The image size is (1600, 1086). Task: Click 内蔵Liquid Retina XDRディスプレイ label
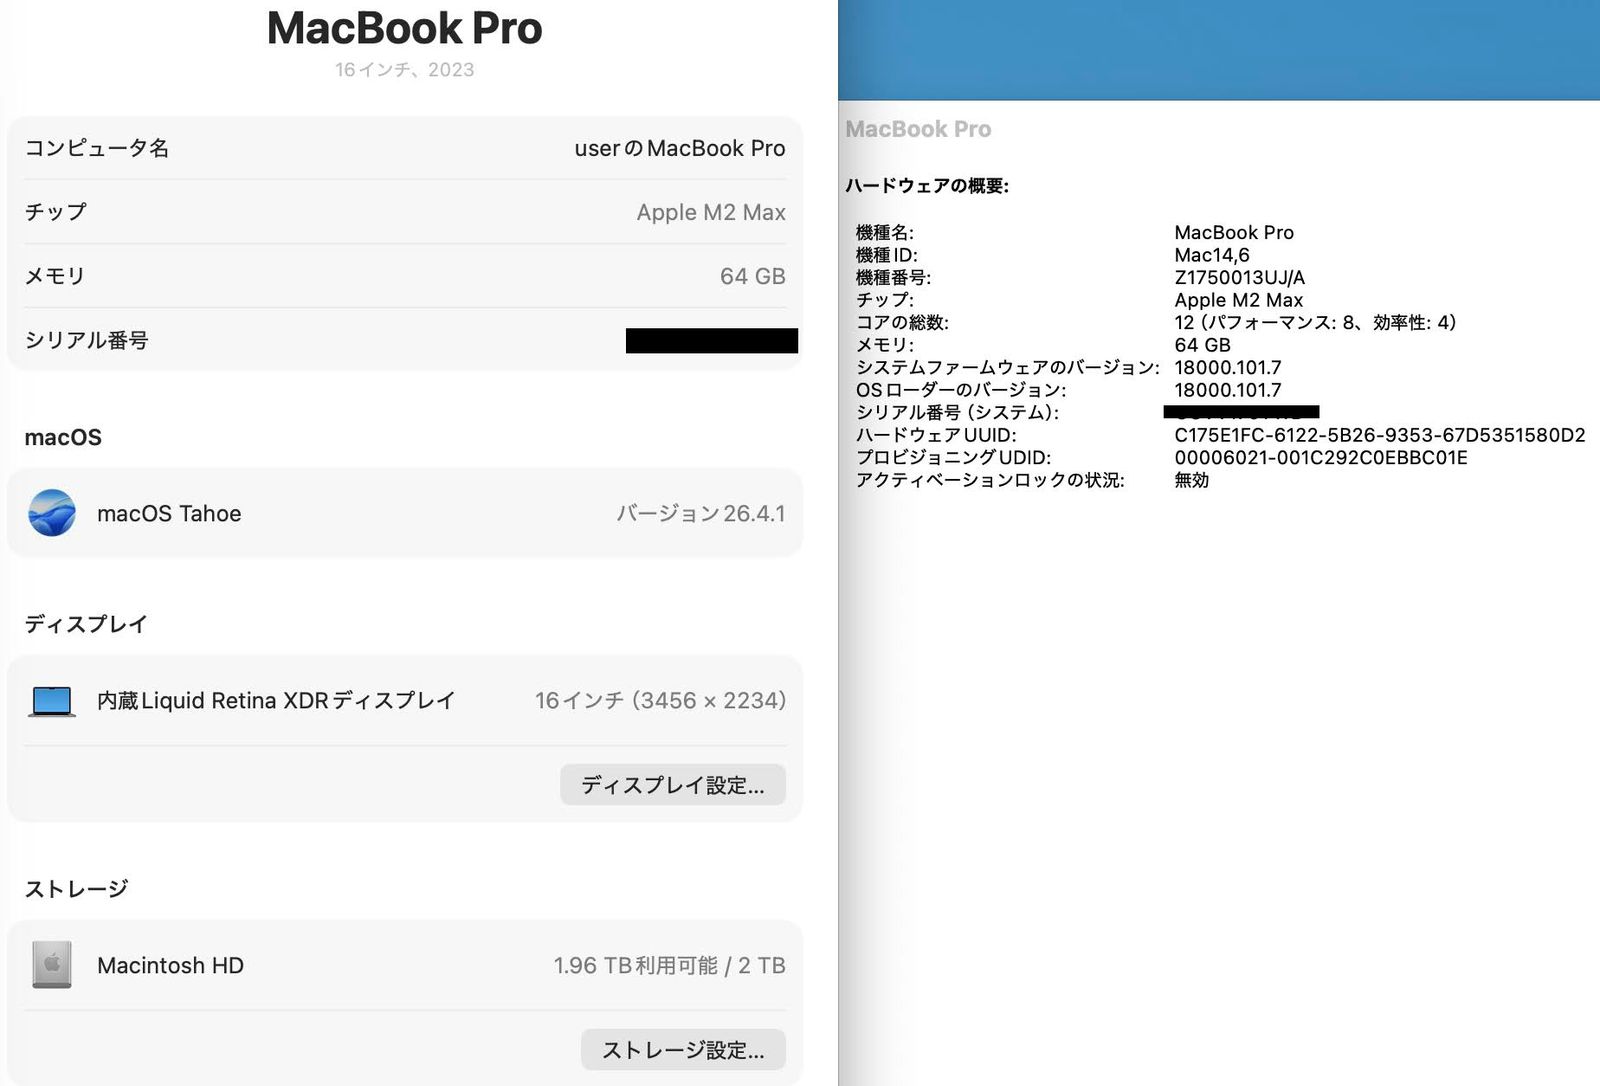point(276,701)
